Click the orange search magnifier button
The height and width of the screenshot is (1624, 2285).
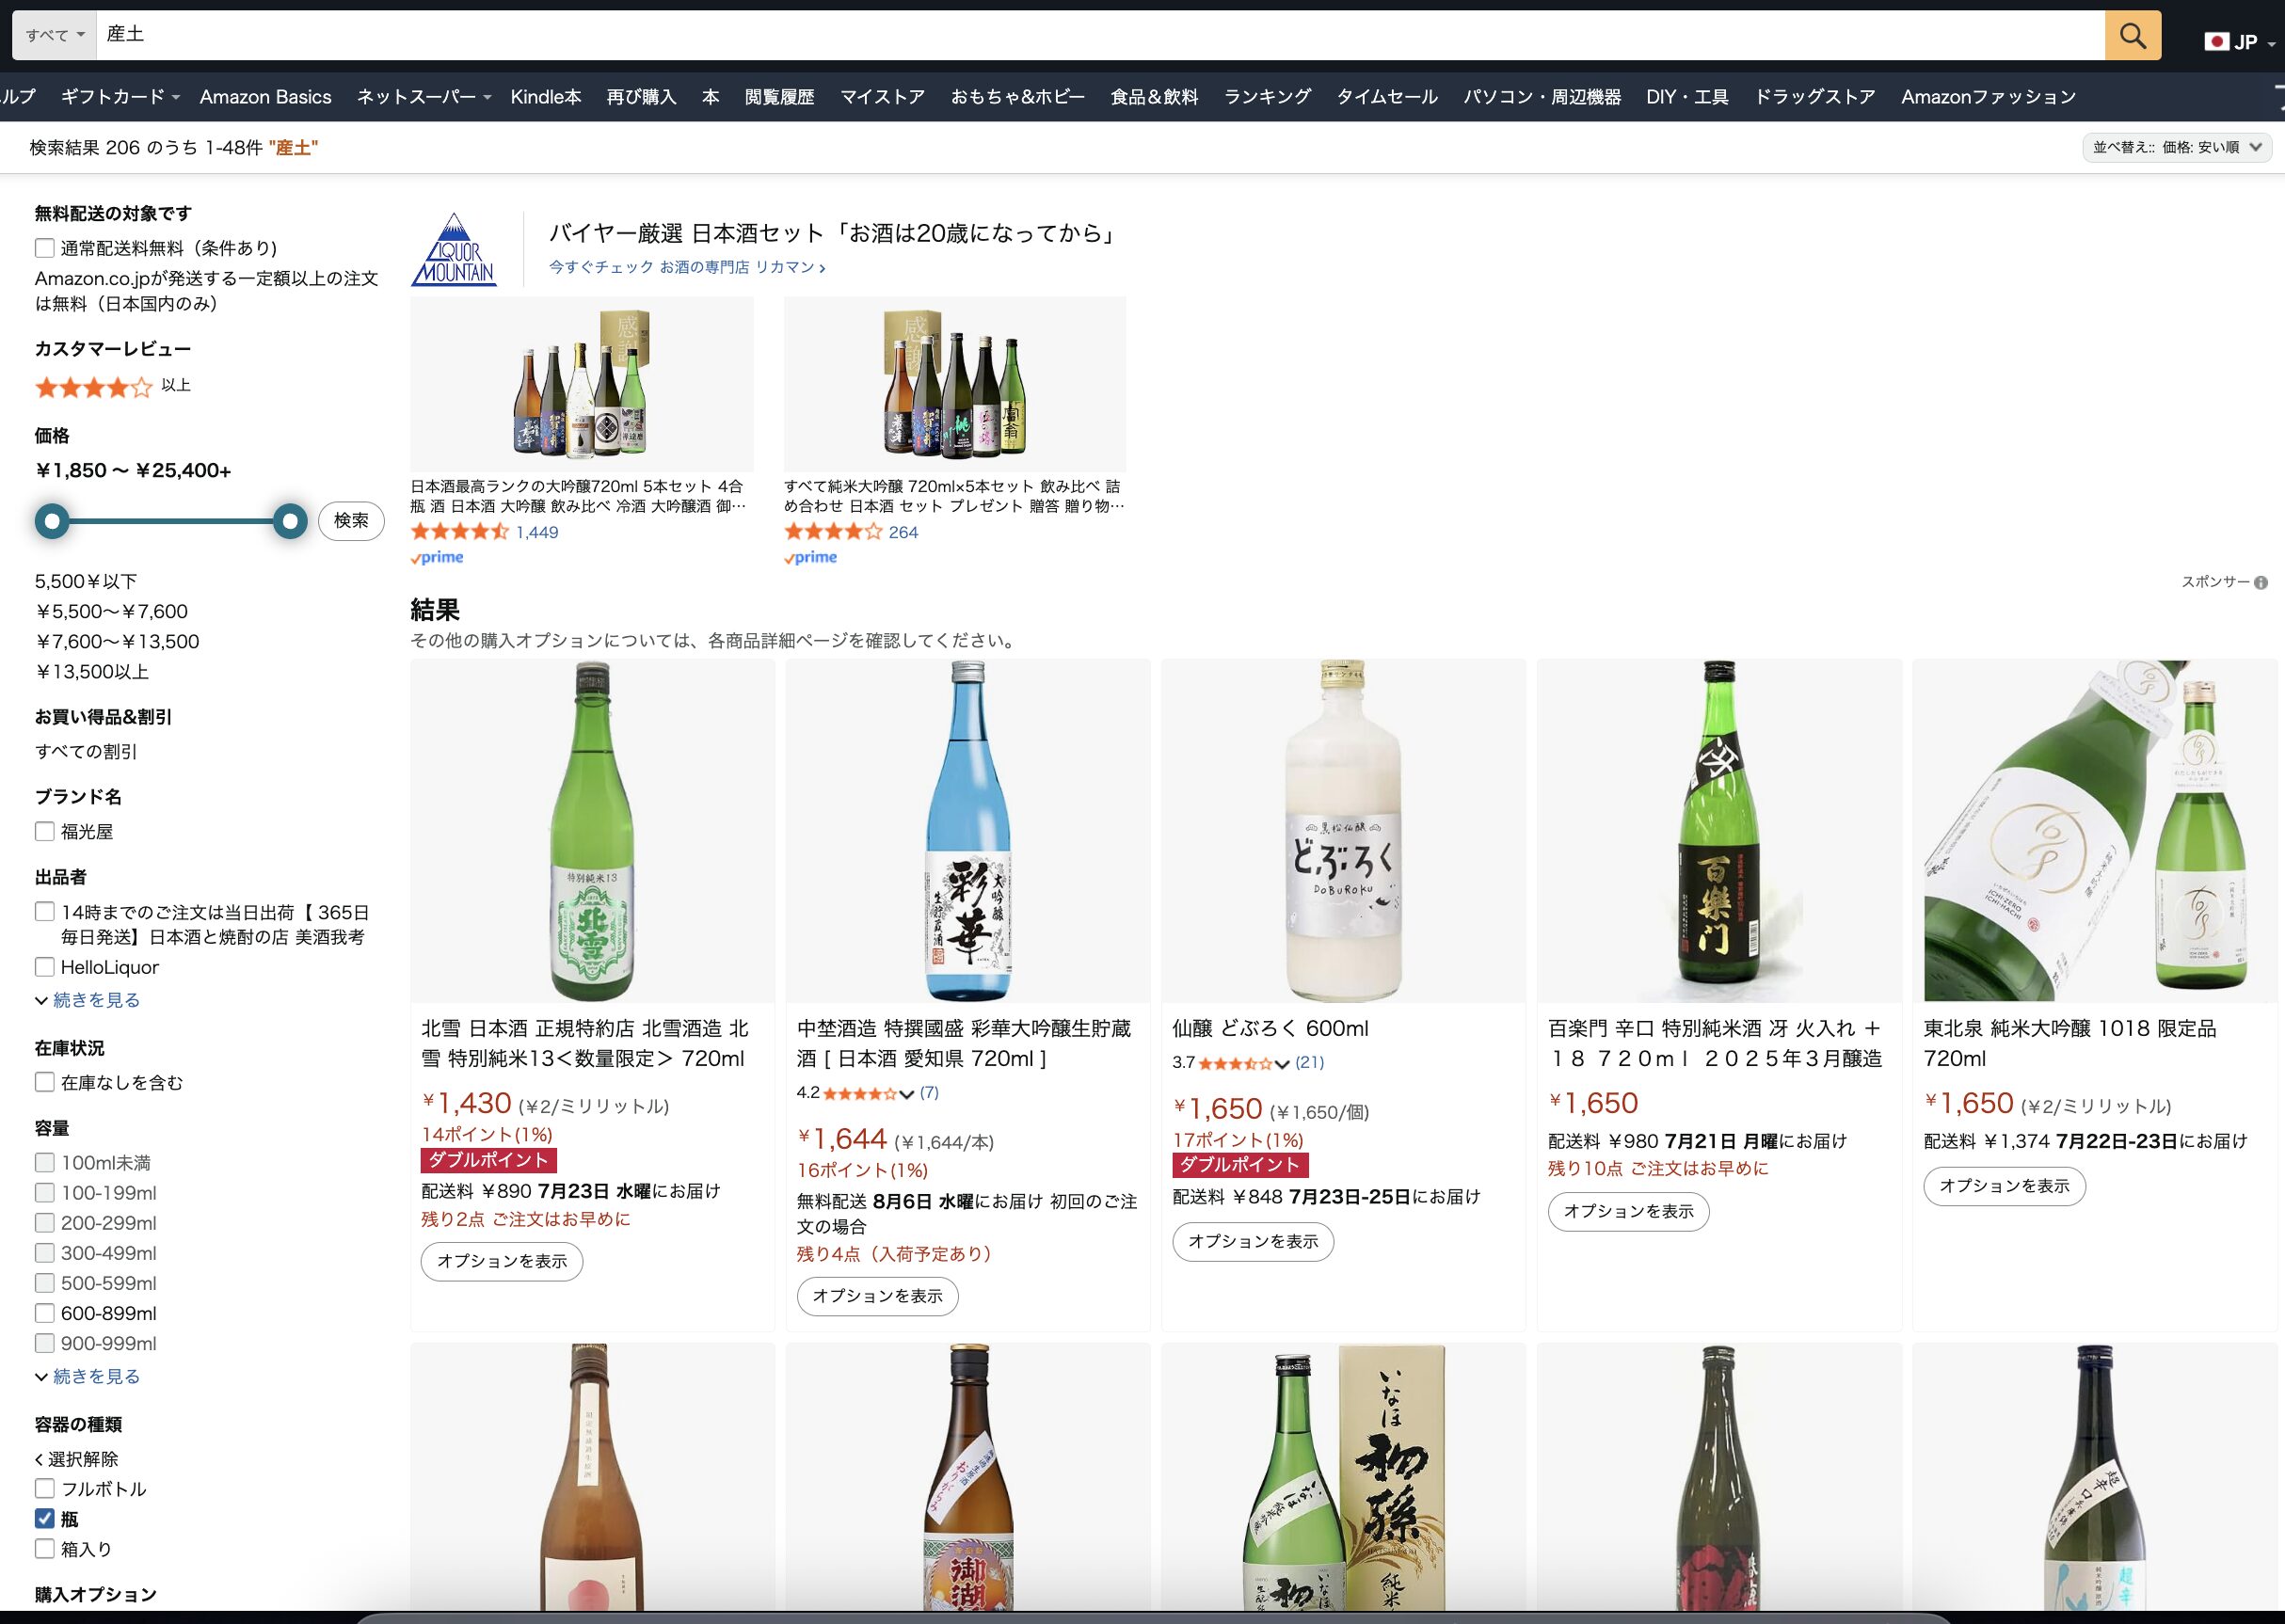coord(2132,35)
